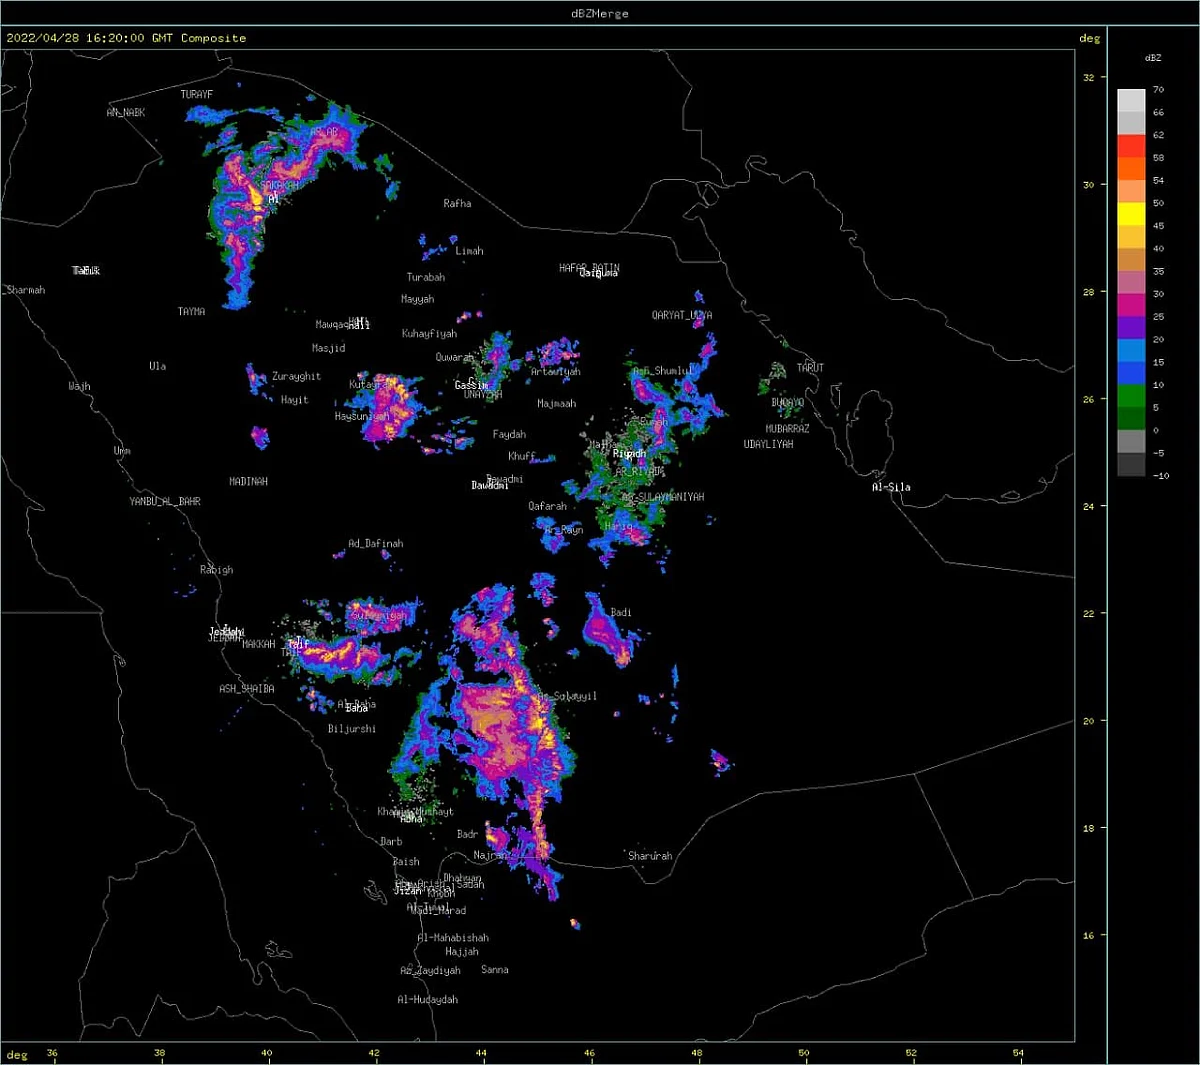
Task: Click the red 58-62 dBZ legend swatch
Action: [1131, 146]
